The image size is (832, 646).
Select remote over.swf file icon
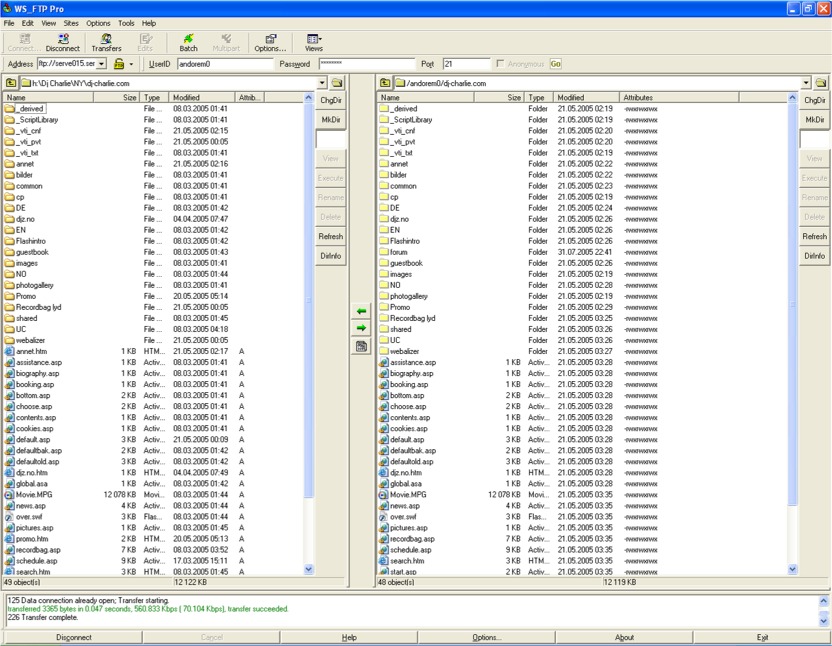[x=383, y=517]
